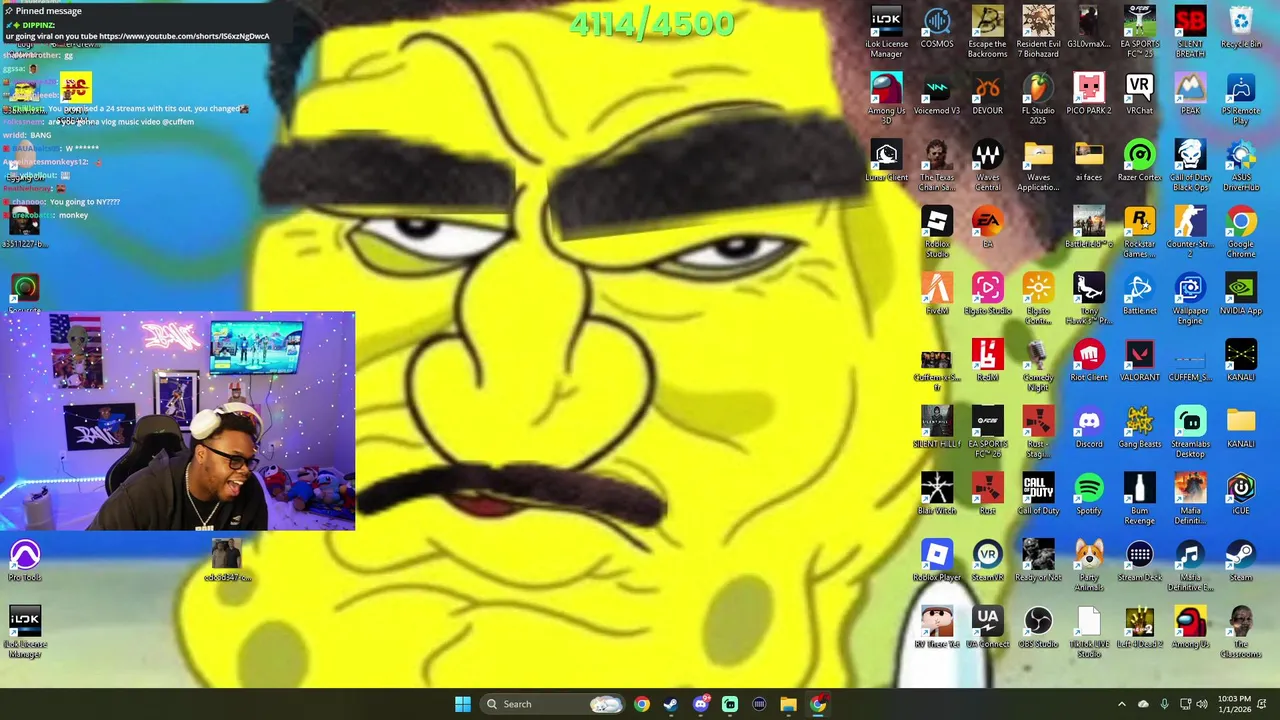
Task: Open the Pro Tools desktop shortcut
Action: 25,562
